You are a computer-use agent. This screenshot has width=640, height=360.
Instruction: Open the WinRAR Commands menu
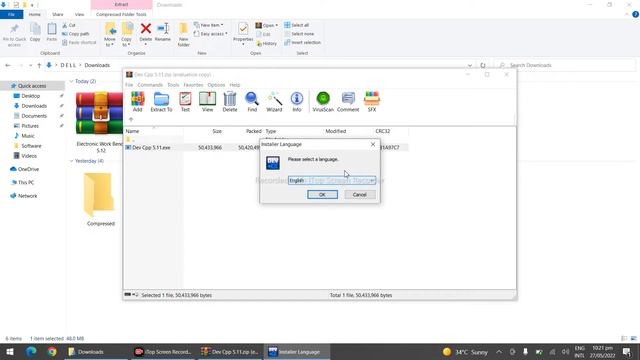pyautogui.click(x=150, y=85)
